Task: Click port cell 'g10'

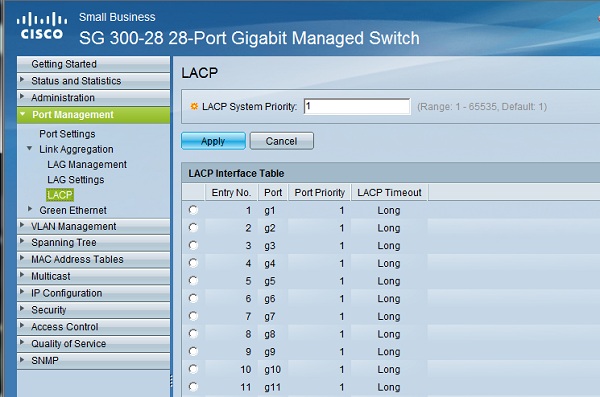Action: coord(272,369)
